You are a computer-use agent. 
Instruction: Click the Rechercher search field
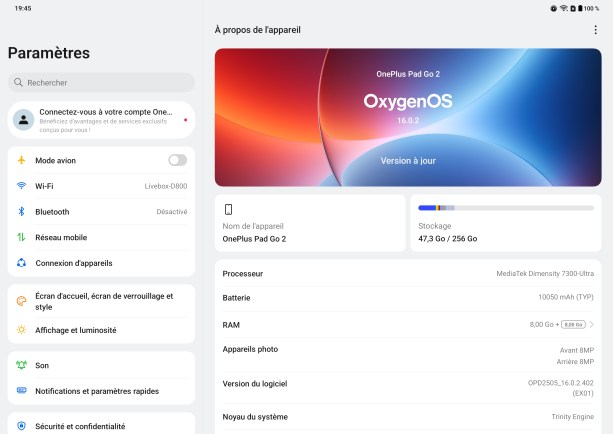pos(101,82)
